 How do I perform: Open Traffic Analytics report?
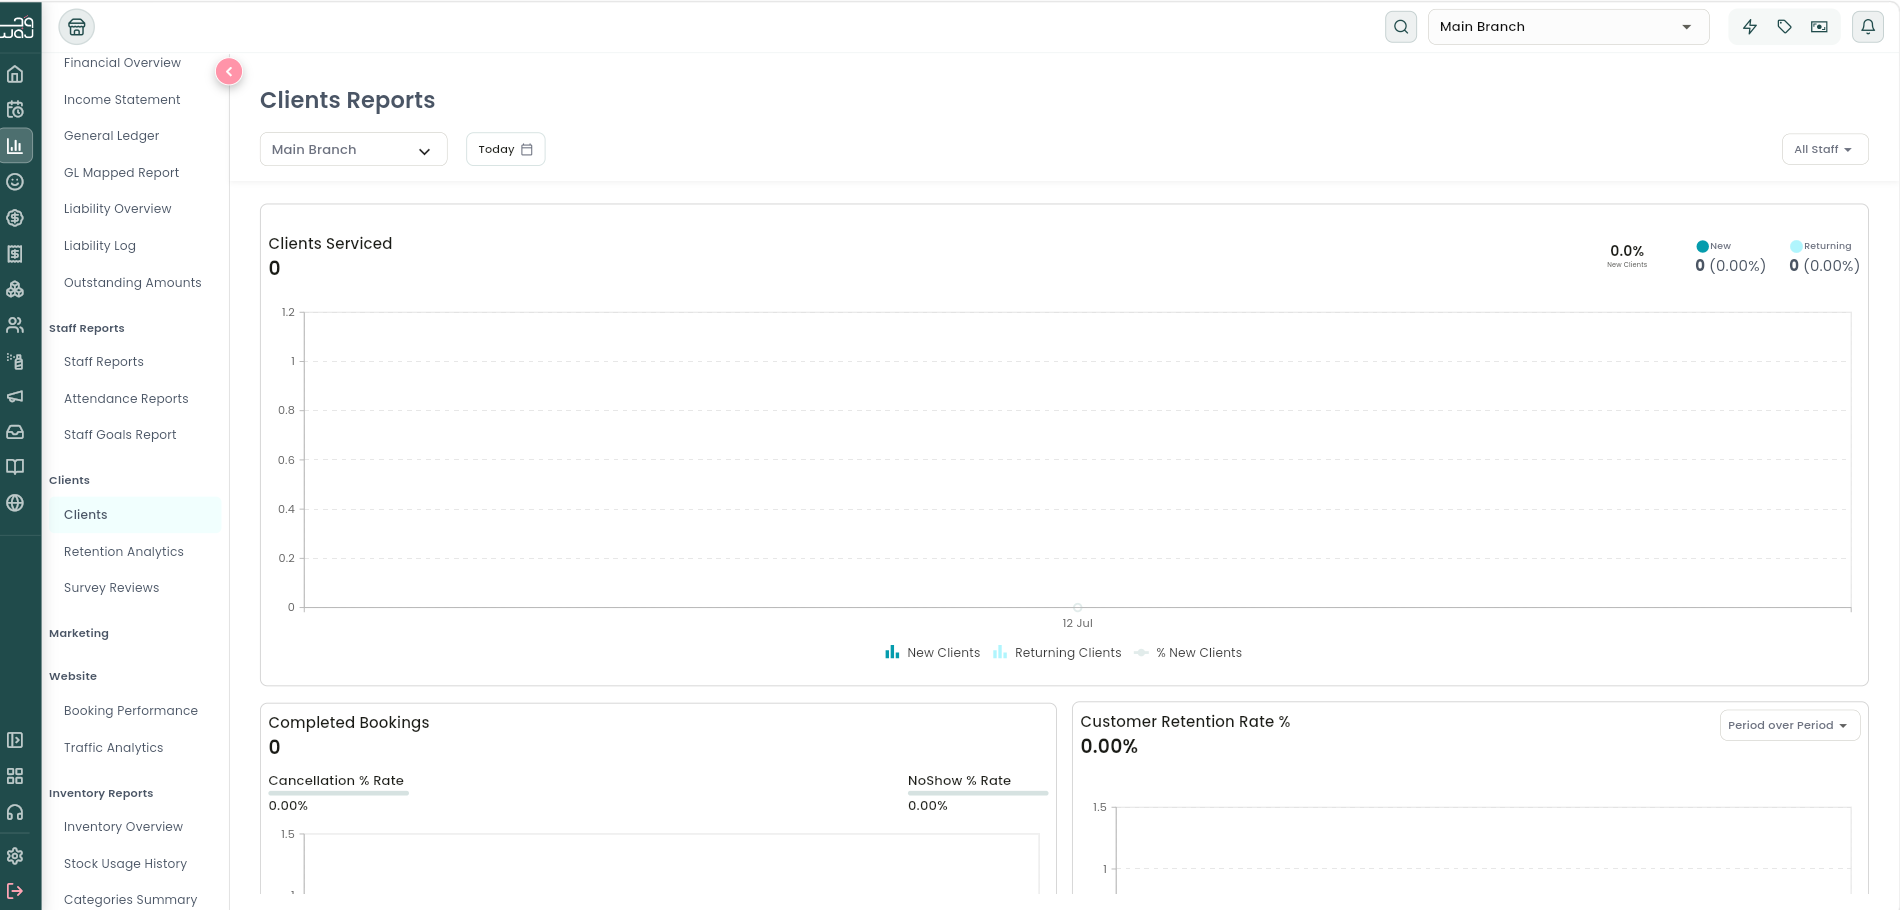113,748
